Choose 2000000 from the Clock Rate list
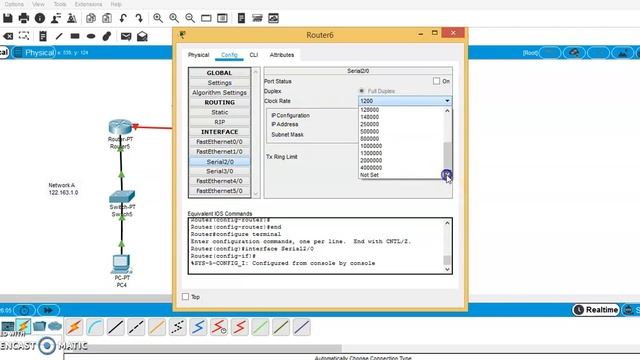Image resolution: width=640 pixels, height=360 pixels. click(371, 160)
